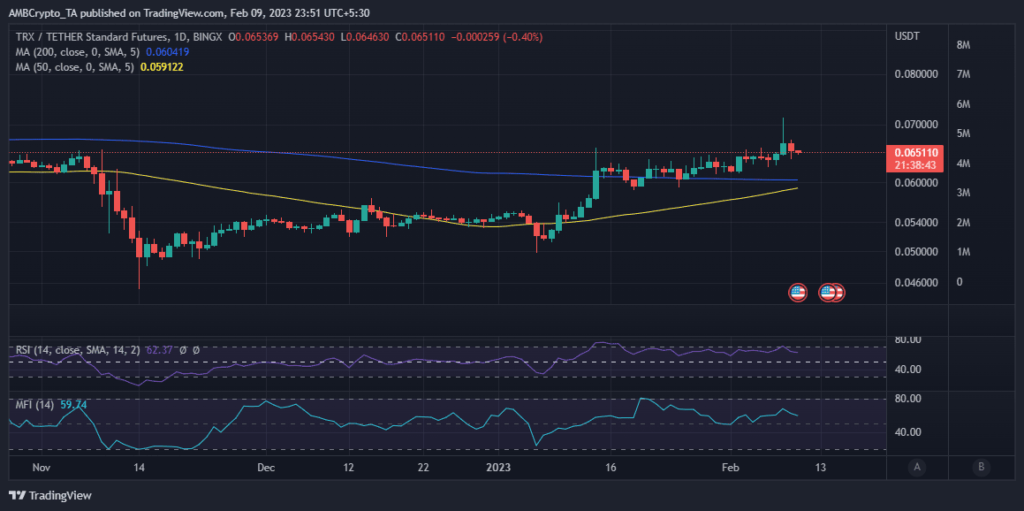The width and height of the screenshot is (1024, 511).
Task: Click the 0.059122 MA 50 value in yellow
Action: click(161, 66)
